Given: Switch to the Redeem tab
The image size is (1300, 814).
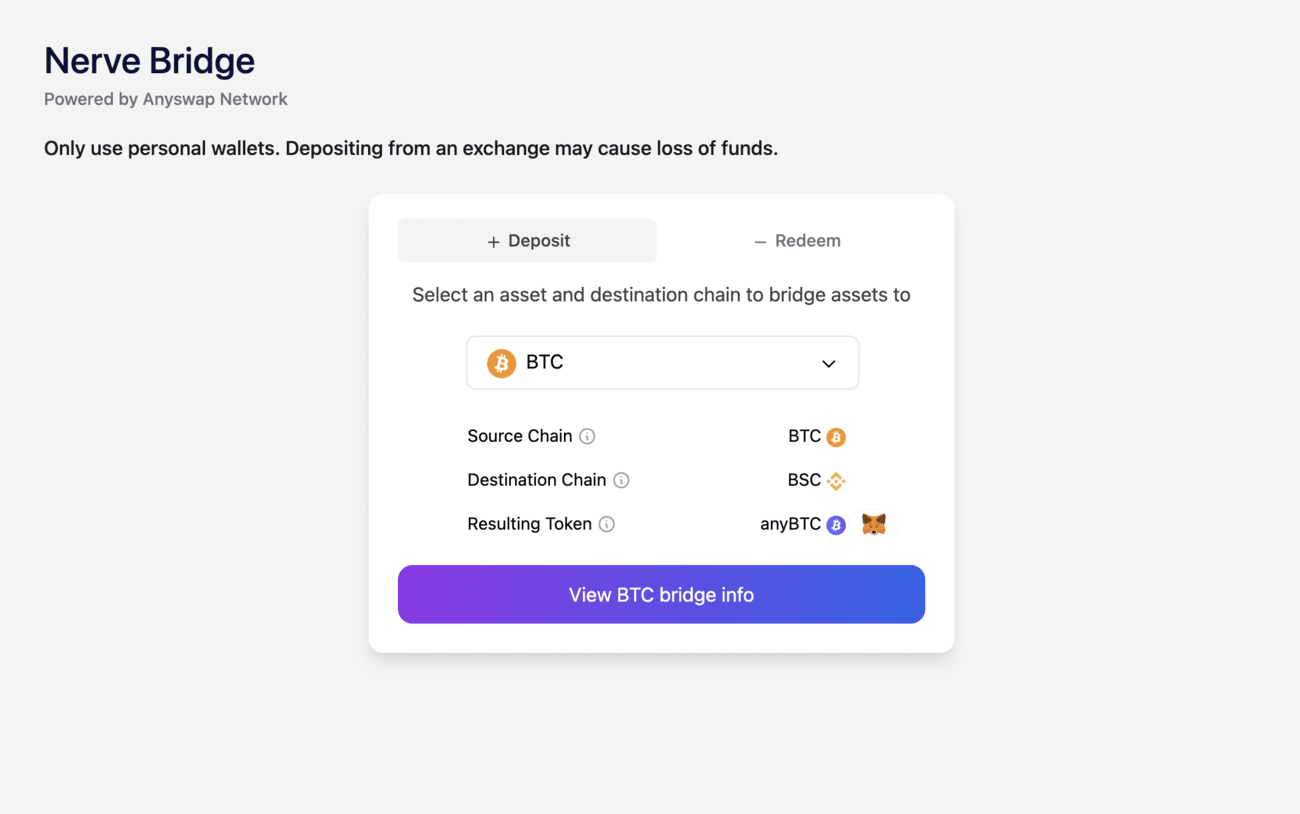Looking at the screenshot, I should pyautogui.click(x=796, y=240).
